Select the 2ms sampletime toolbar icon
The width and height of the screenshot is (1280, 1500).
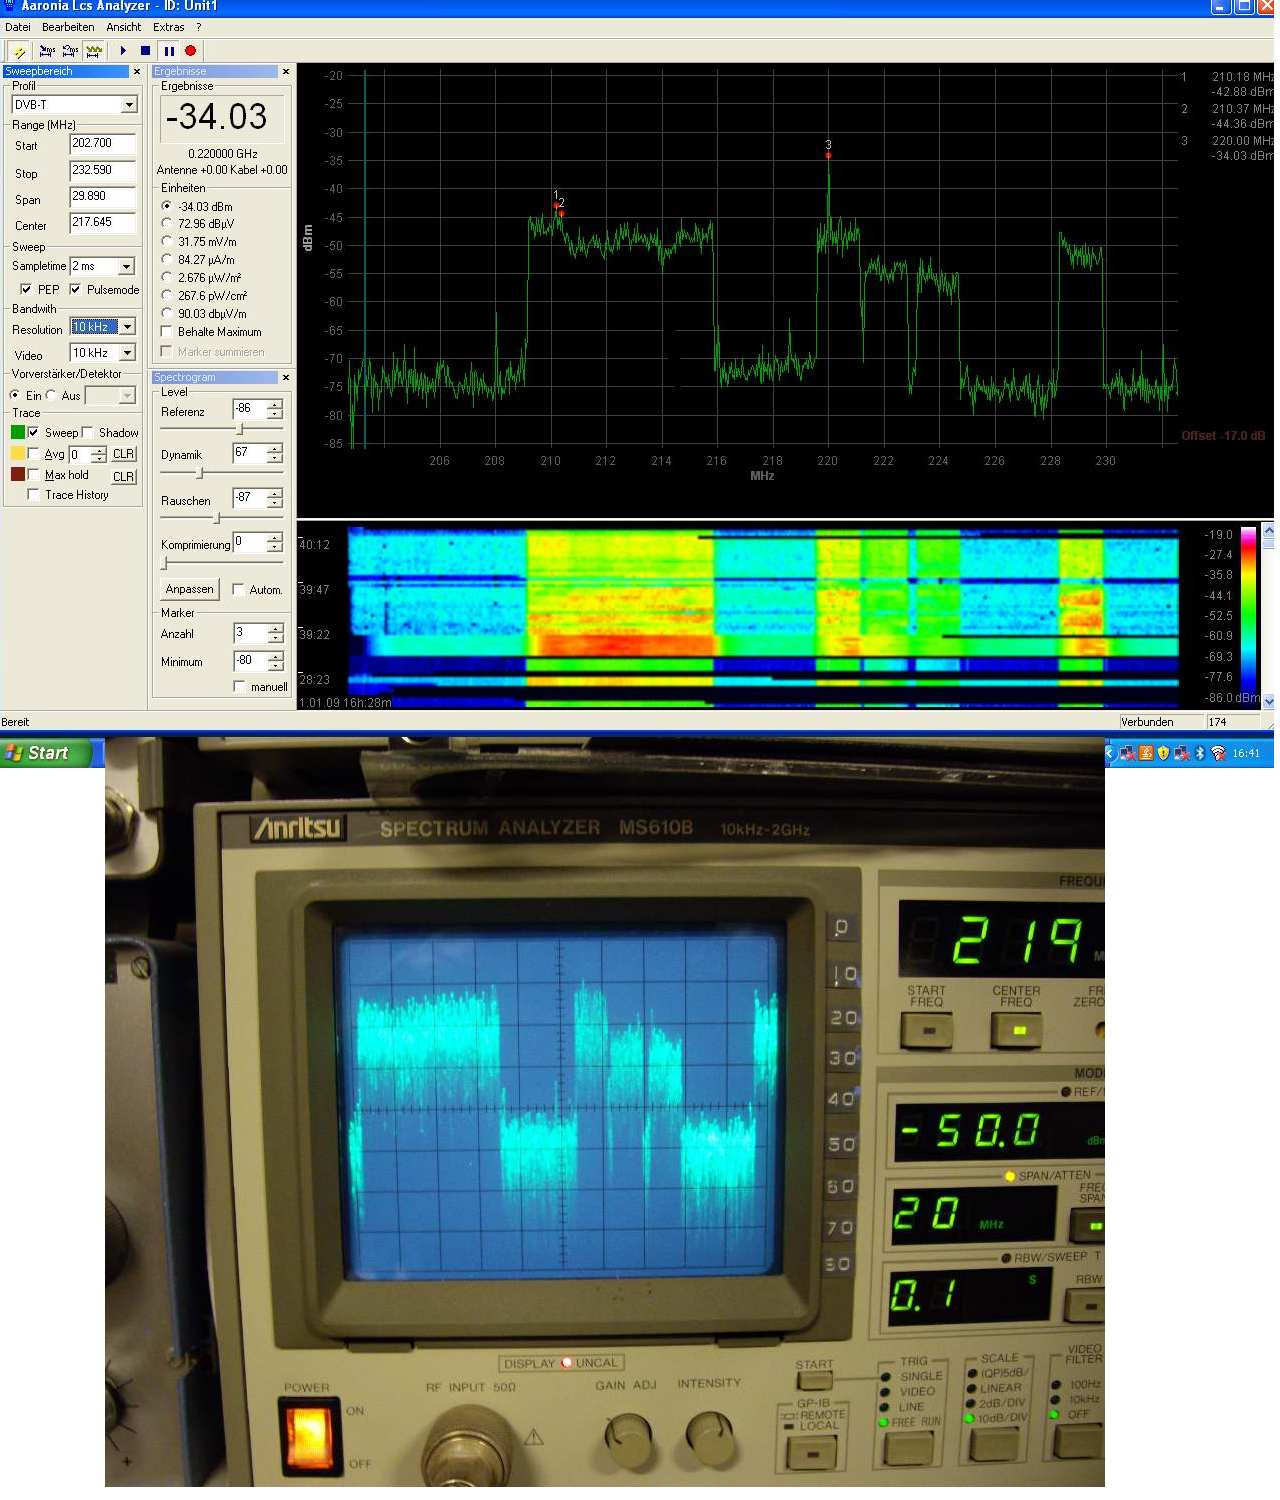[46, 50]
